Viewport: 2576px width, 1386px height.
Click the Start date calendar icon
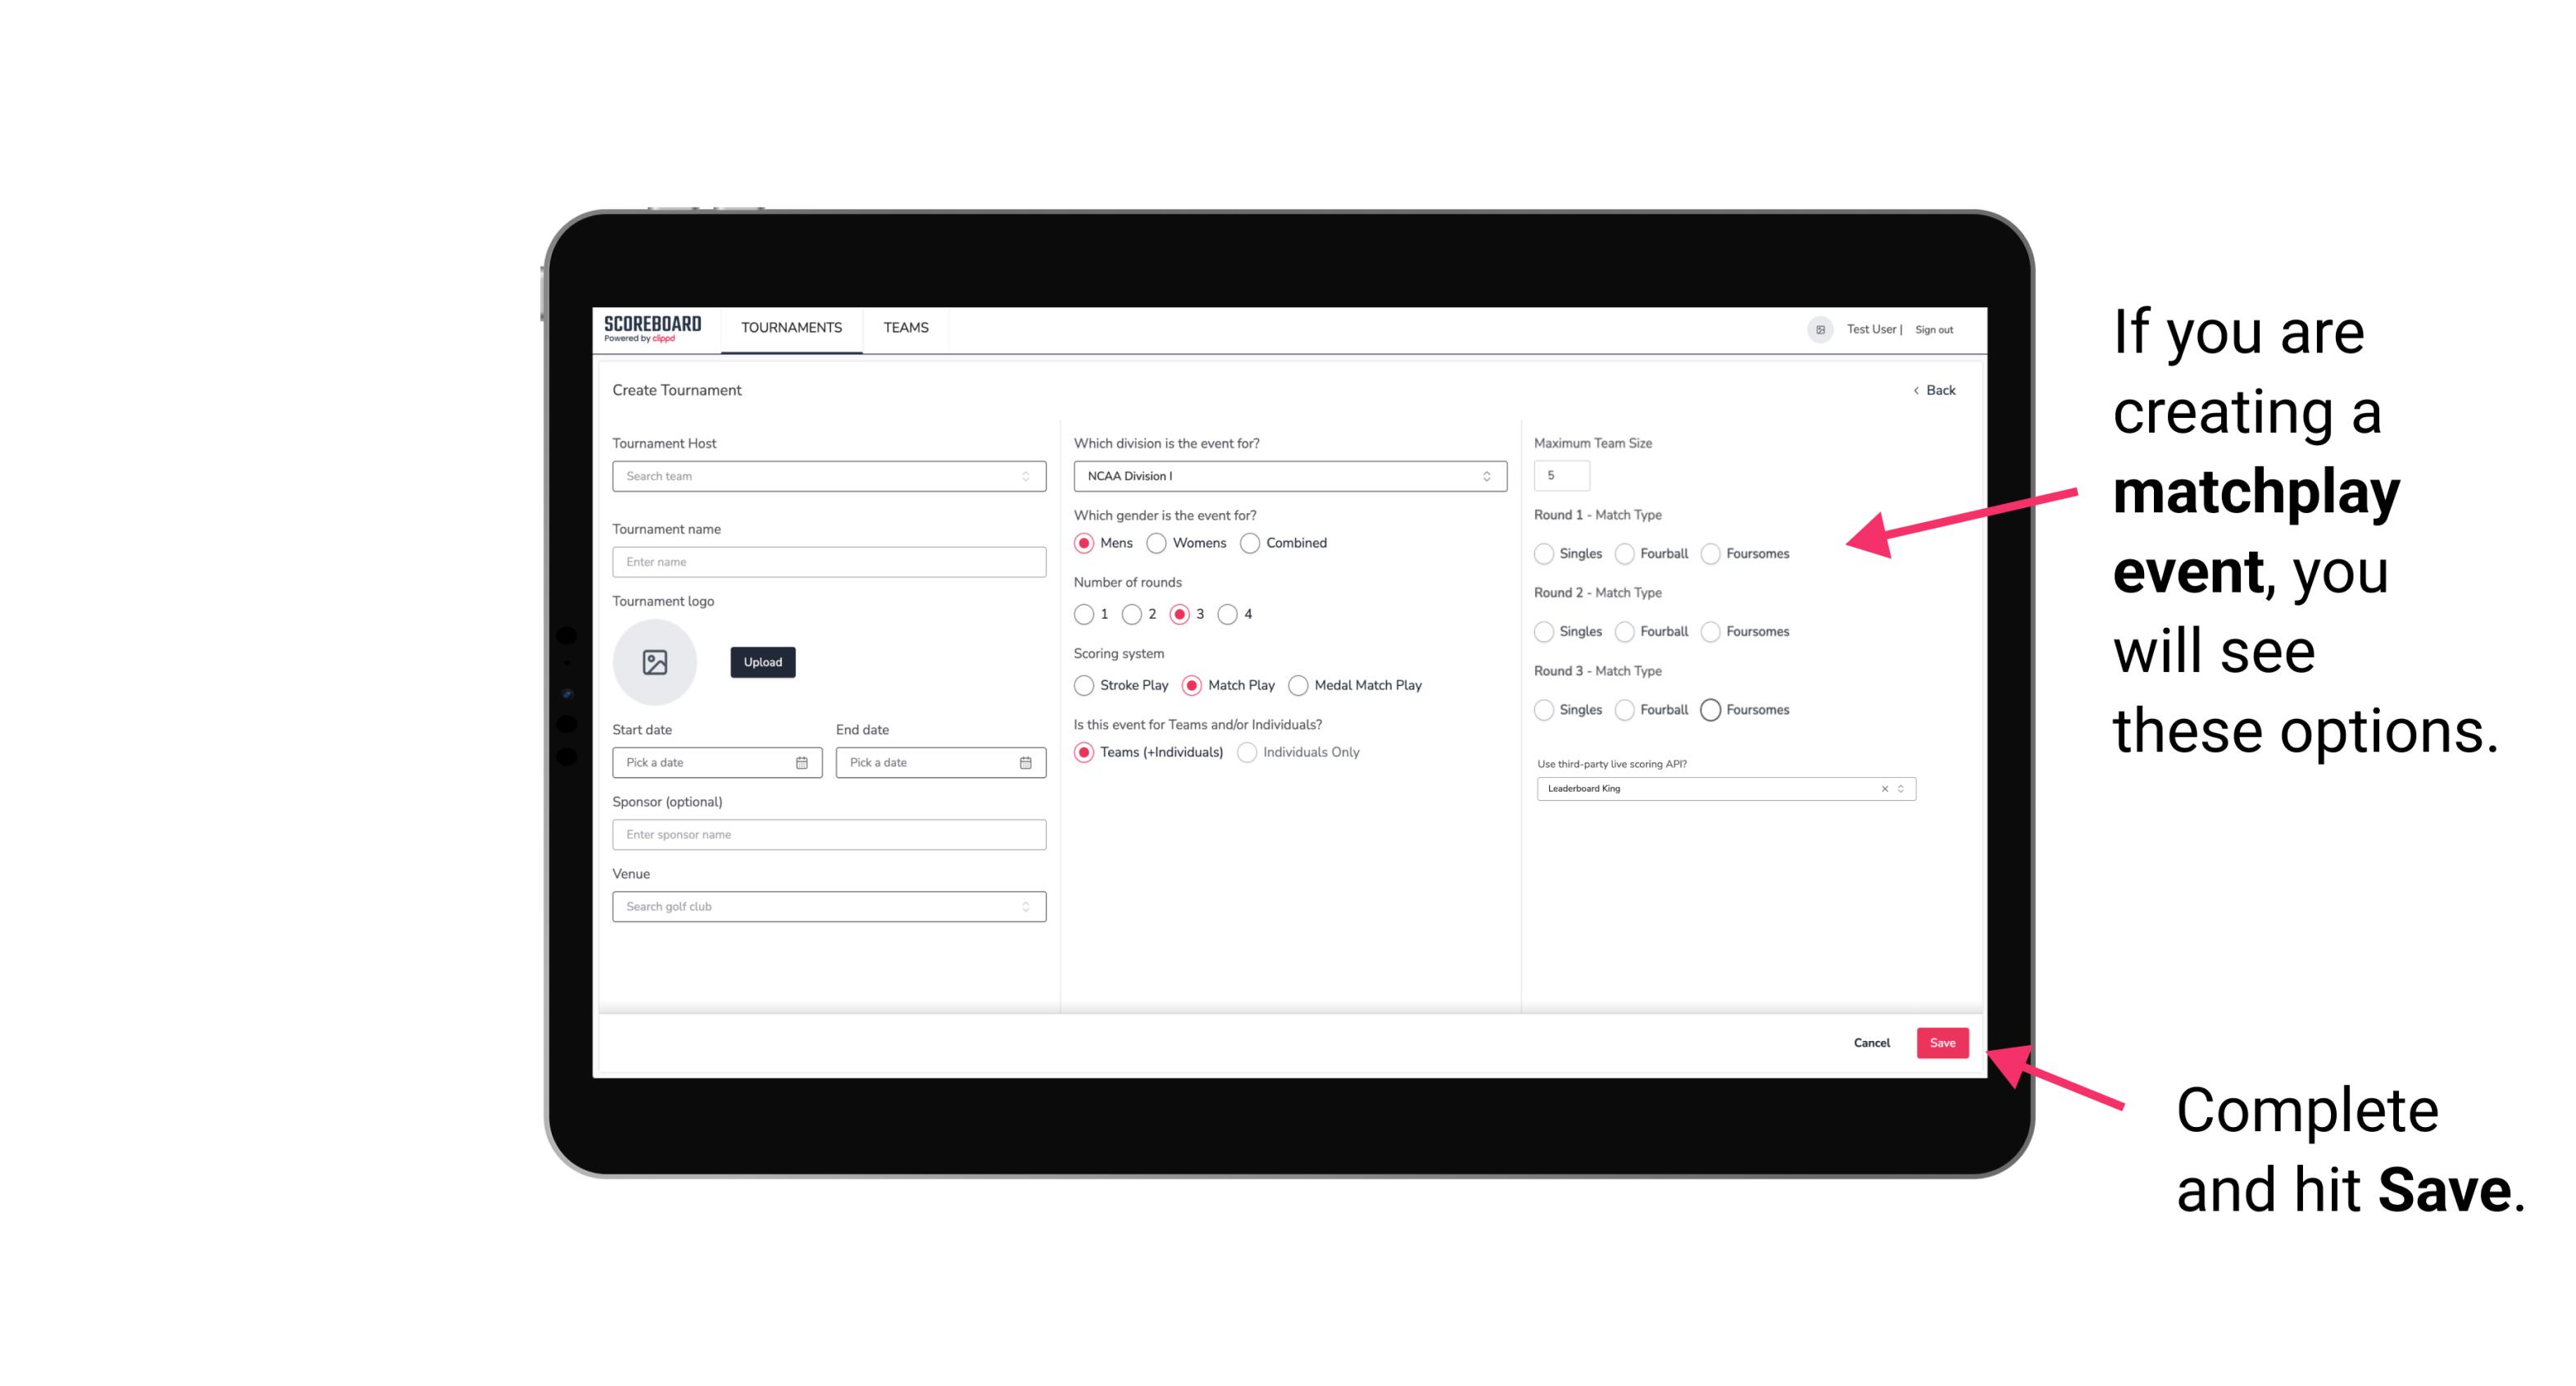[x=802, y=761]
